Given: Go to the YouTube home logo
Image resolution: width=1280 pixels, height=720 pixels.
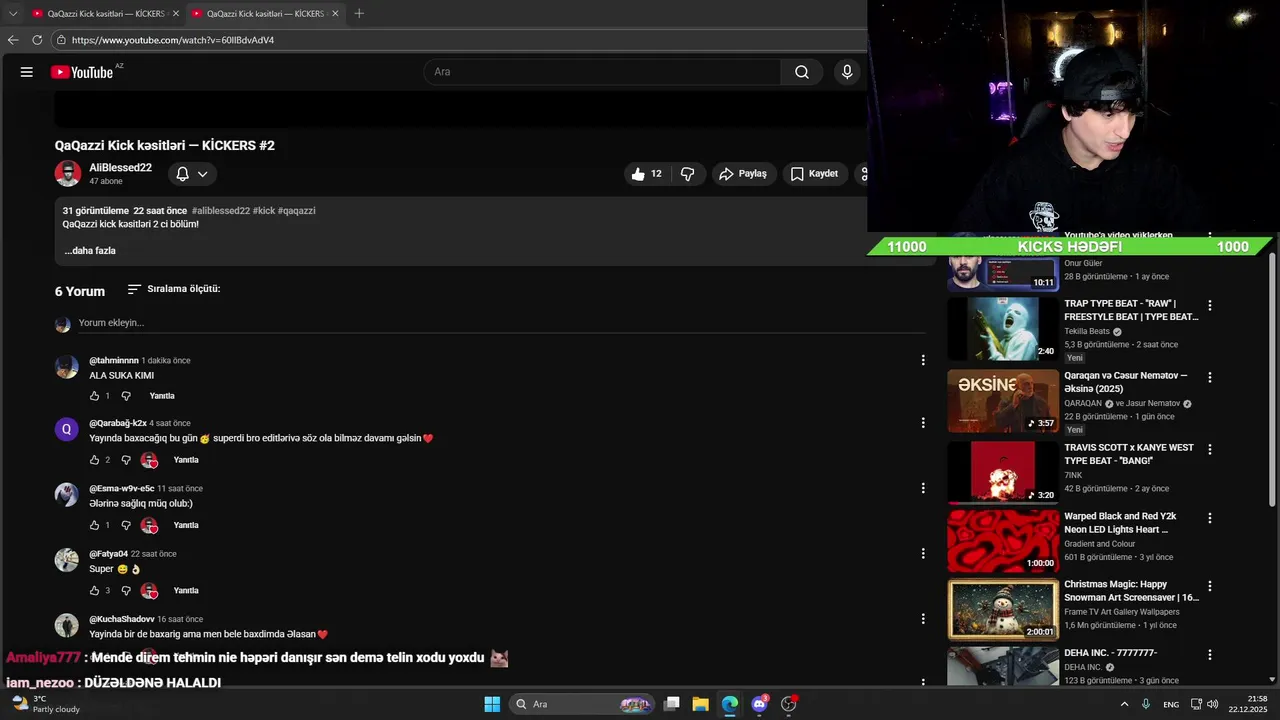Looking at the screenshot, I should tap(82, 72).
